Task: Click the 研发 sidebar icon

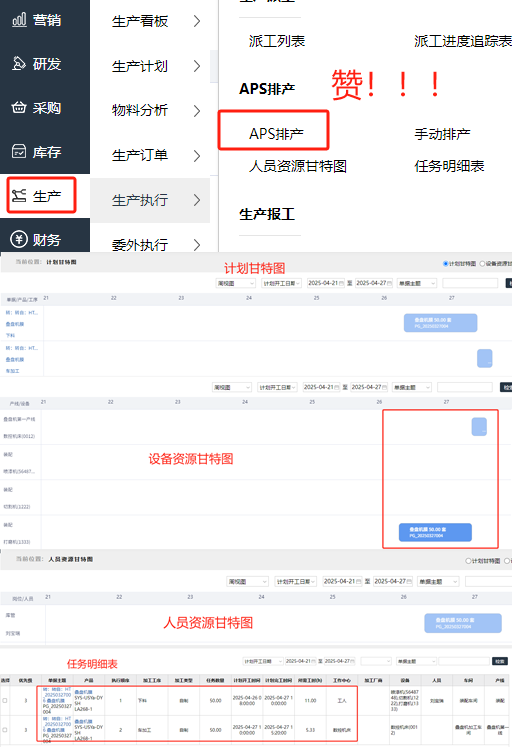Action: 19,63
